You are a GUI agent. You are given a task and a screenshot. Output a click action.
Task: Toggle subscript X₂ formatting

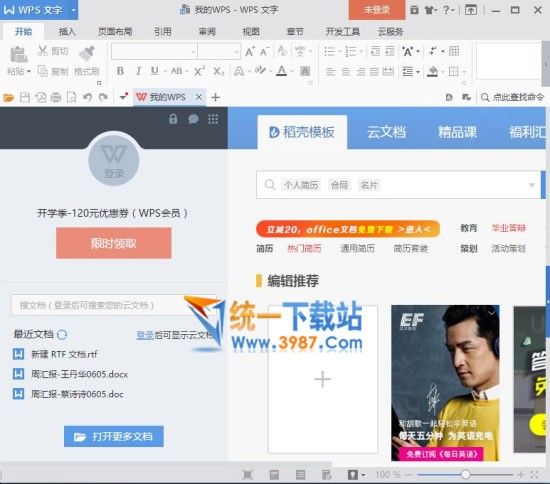pyautogui.click(x=219, y=71)
